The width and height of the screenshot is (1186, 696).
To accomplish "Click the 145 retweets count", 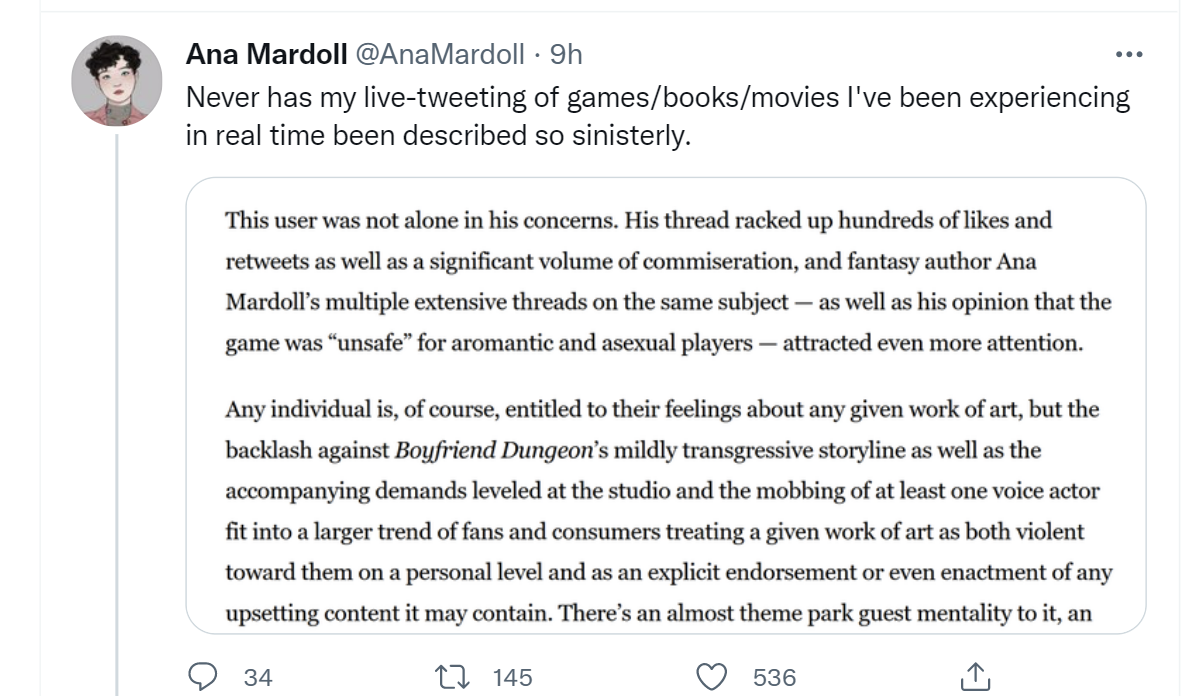I will [512, 678].
